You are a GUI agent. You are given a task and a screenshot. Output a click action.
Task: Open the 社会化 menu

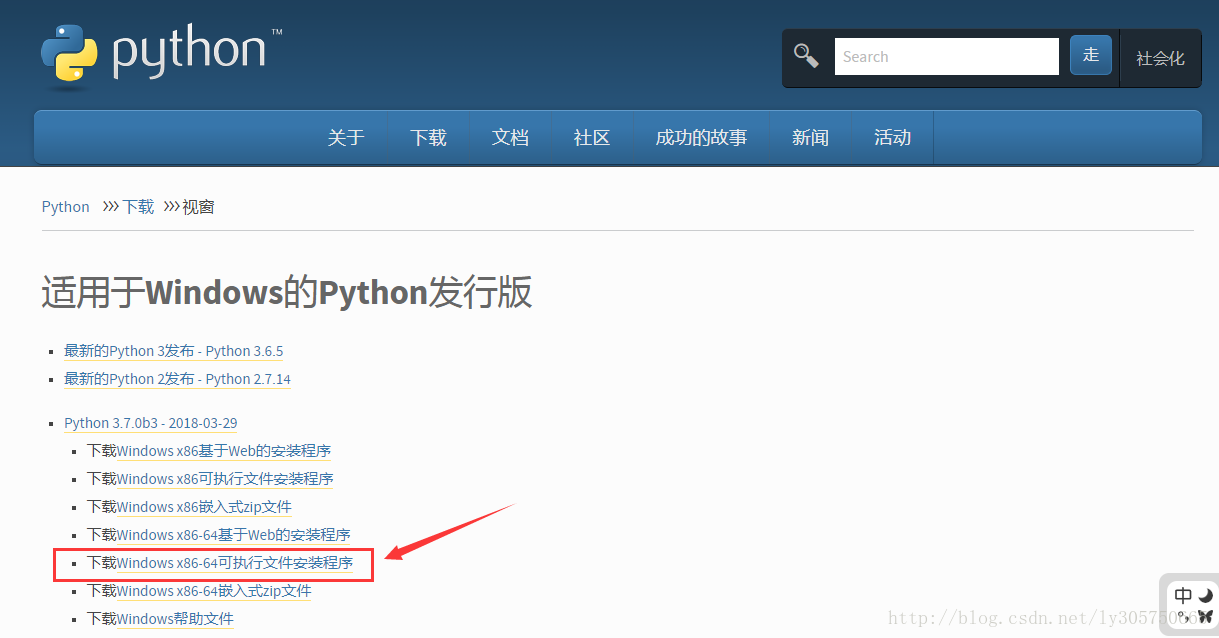[x=1160, y=58]
